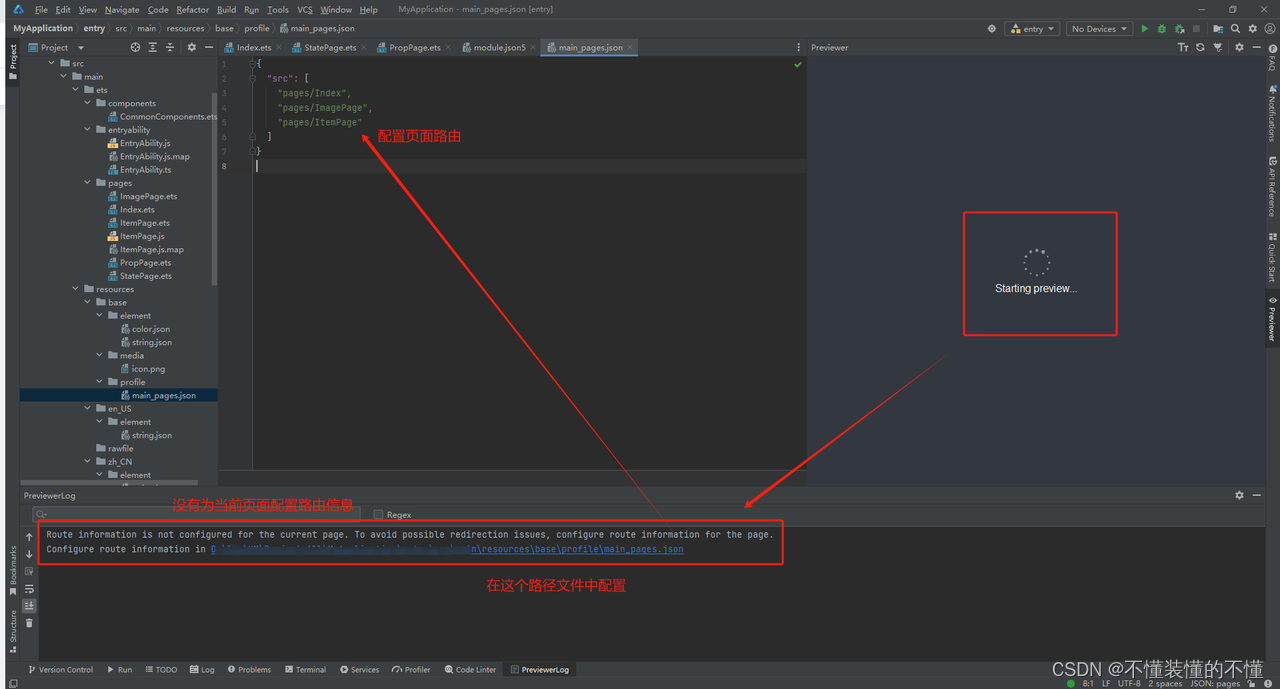This screenshot has width=1280, height=689.
Task: Switch to the Index.ets editor tab
Action: [x=248, y=47]
